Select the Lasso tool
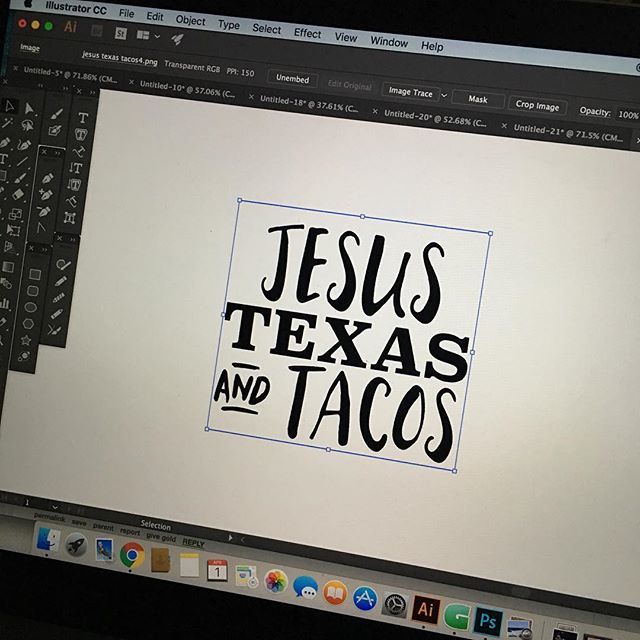The width and height of the screenshot is (640, 640). 27,126
